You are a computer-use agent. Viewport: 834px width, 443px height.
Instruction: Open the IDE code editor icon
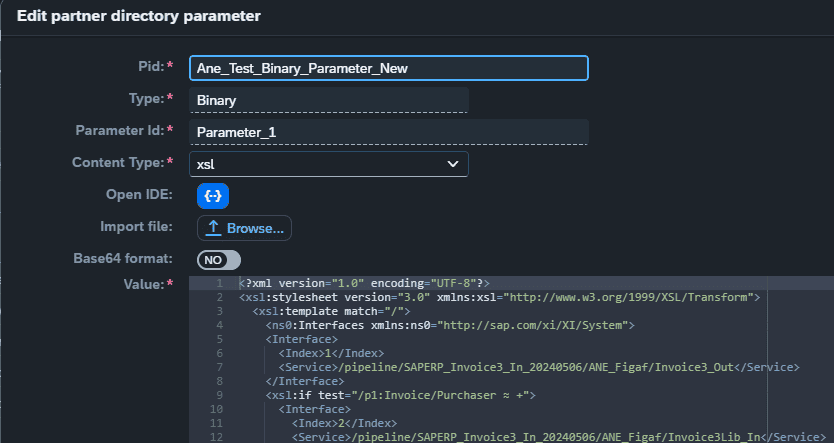coord(213,196)
